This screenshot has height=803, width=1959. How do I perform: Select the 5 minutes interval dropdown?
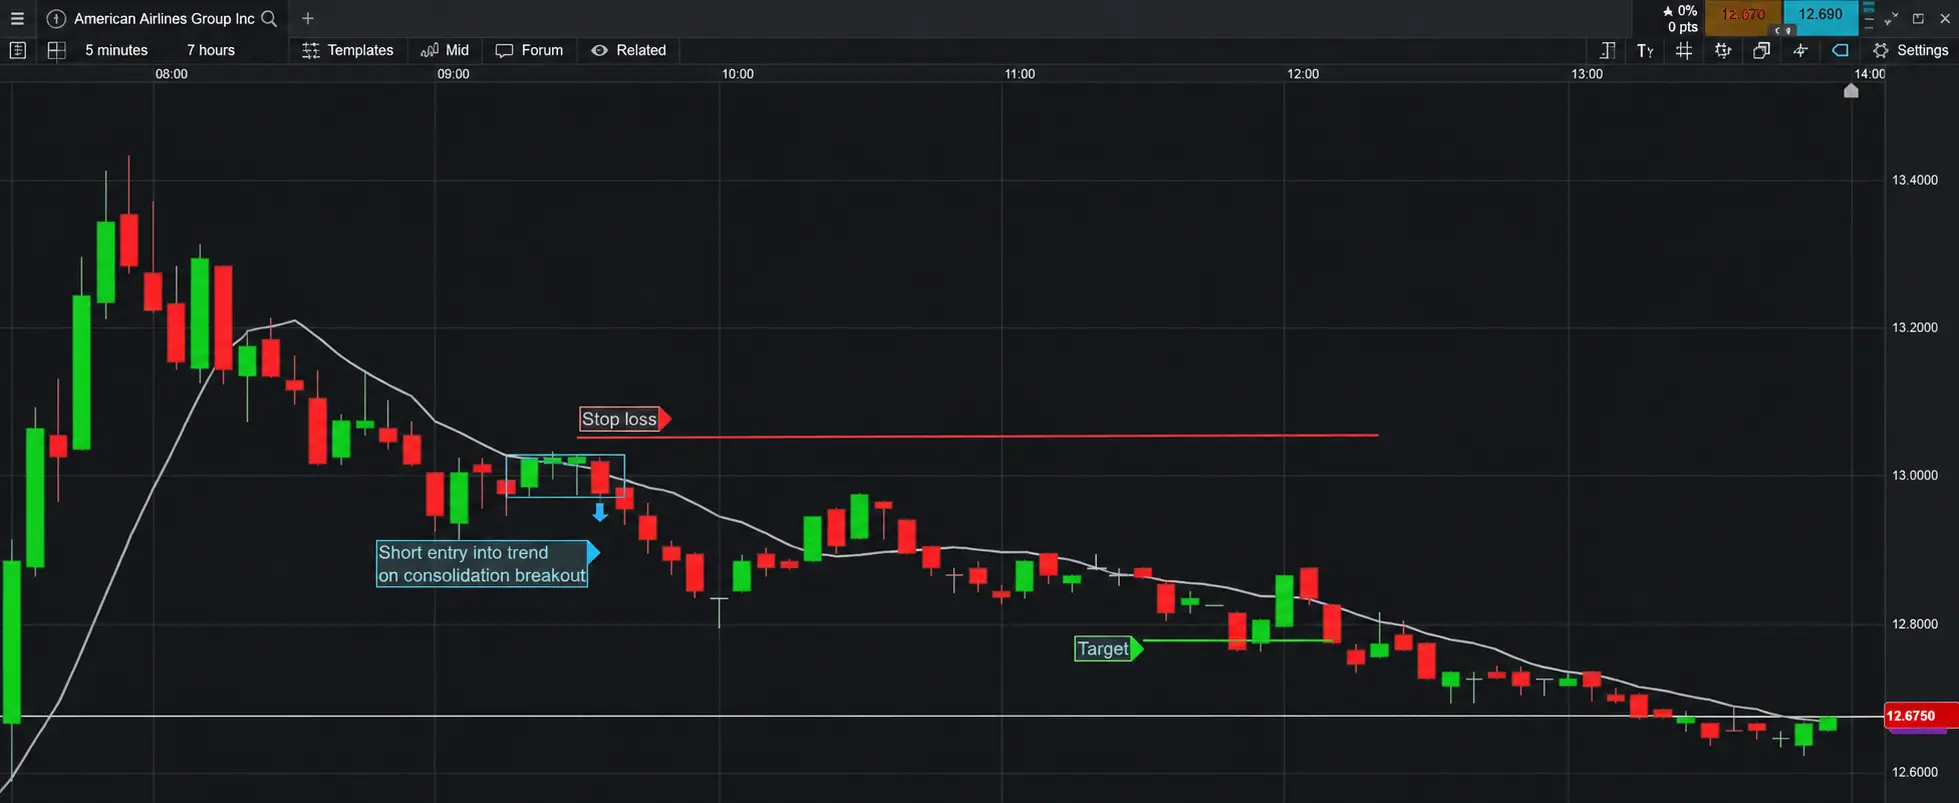click(x=116, y=50)
